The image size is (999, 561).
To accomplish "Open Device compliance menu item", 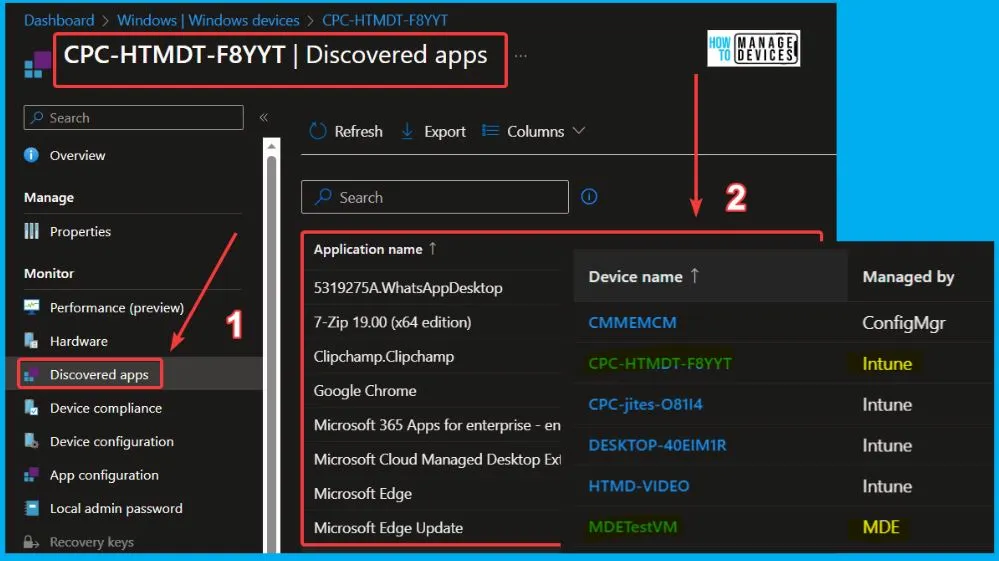I will click(x=106, y=408).
